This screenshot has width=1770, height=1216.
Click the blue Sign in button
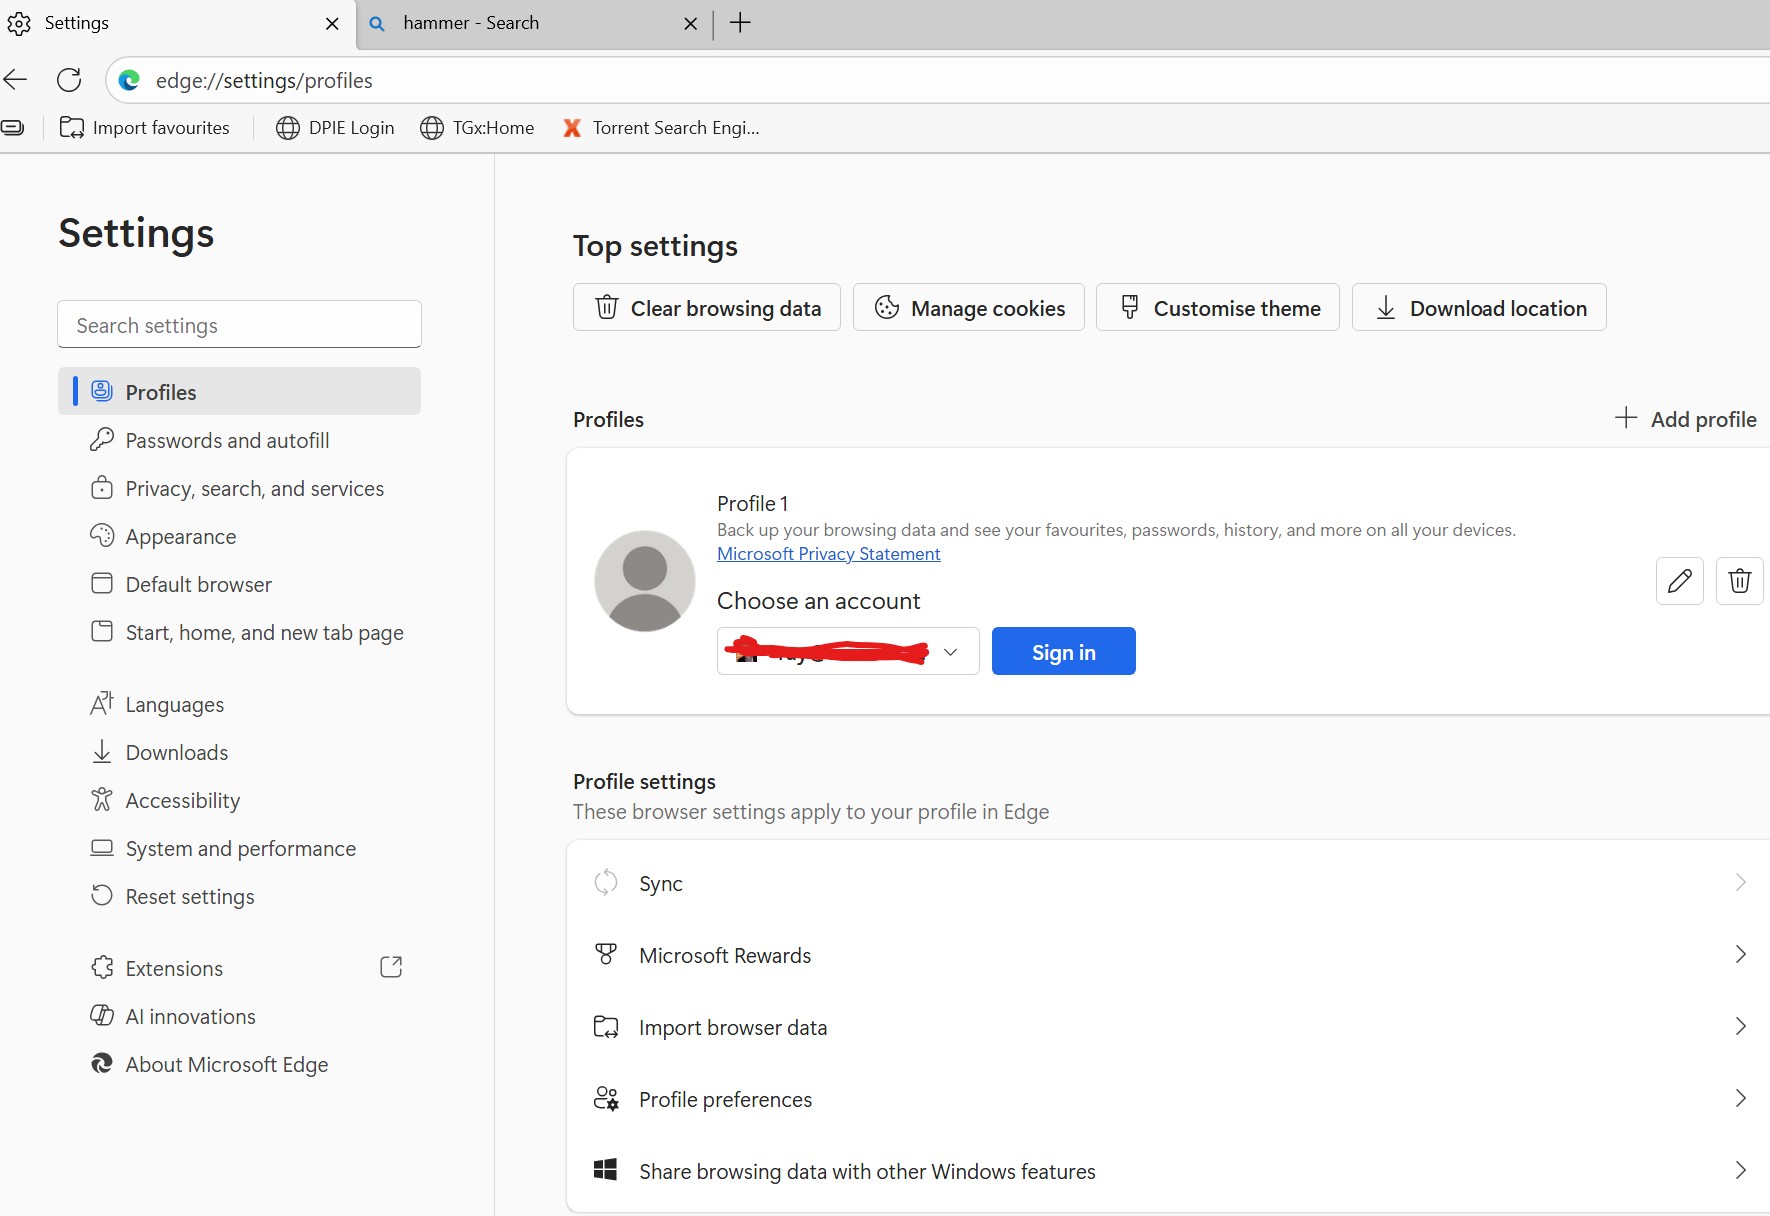click(x=1063, y=652)
